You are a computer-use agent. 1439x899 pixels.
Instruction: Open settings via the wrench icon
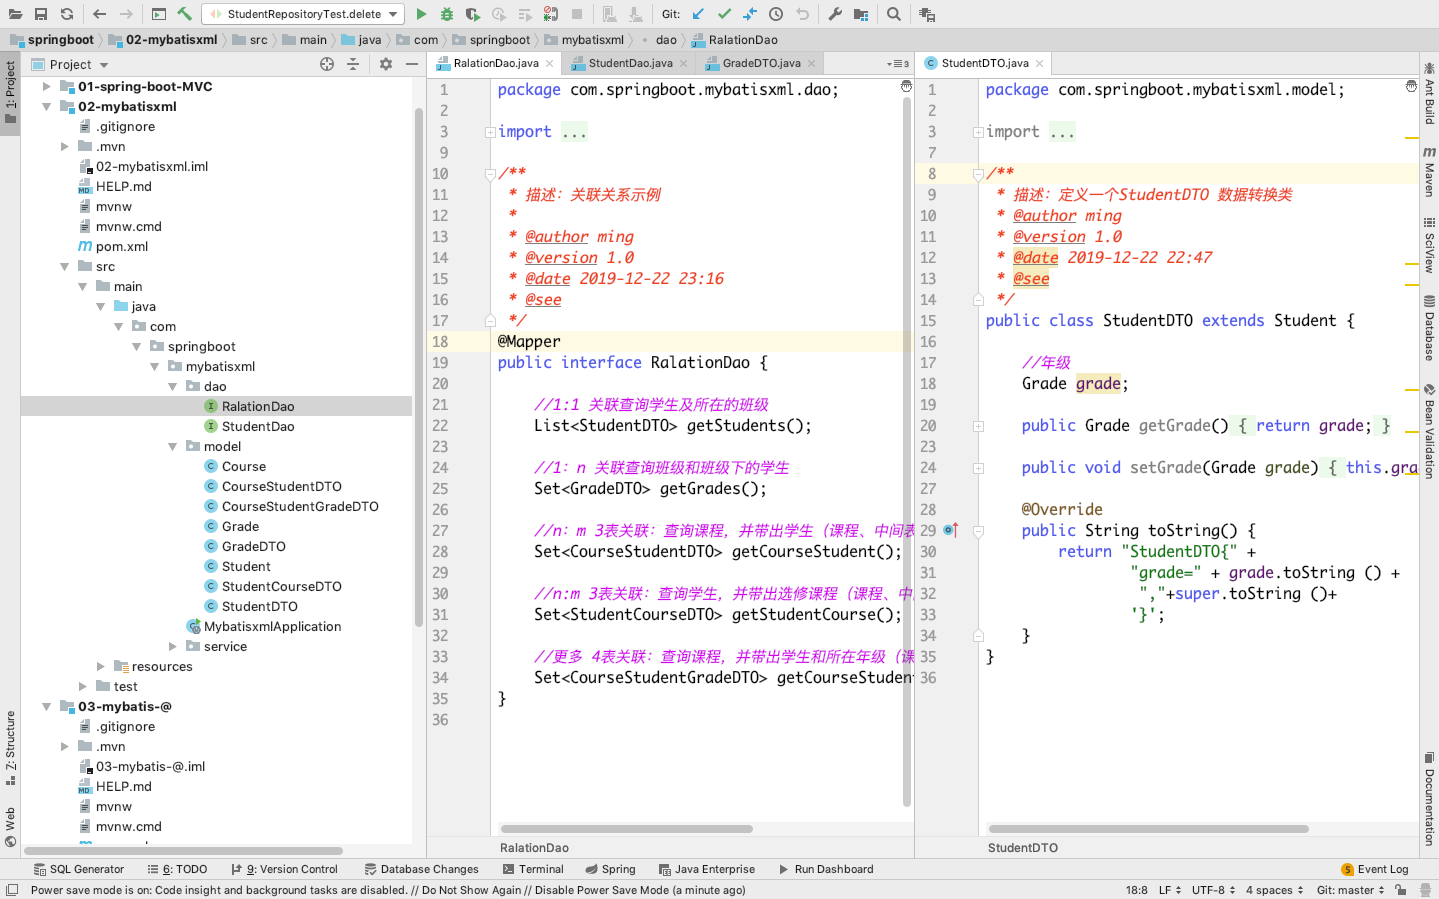tap(835, 14)
